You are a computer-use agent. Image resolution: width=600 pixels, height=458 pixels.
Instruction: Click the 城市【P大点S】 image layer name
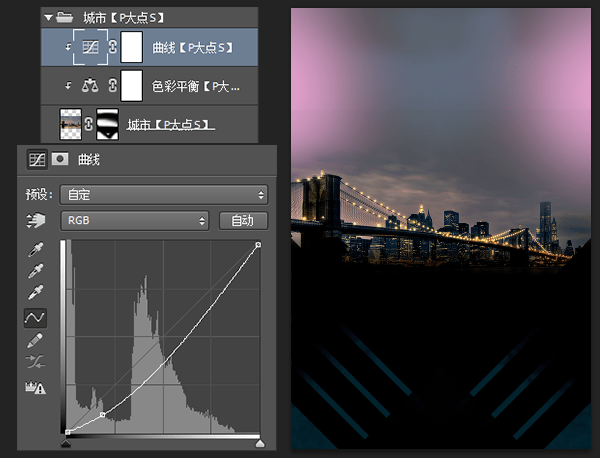[171, 125]
